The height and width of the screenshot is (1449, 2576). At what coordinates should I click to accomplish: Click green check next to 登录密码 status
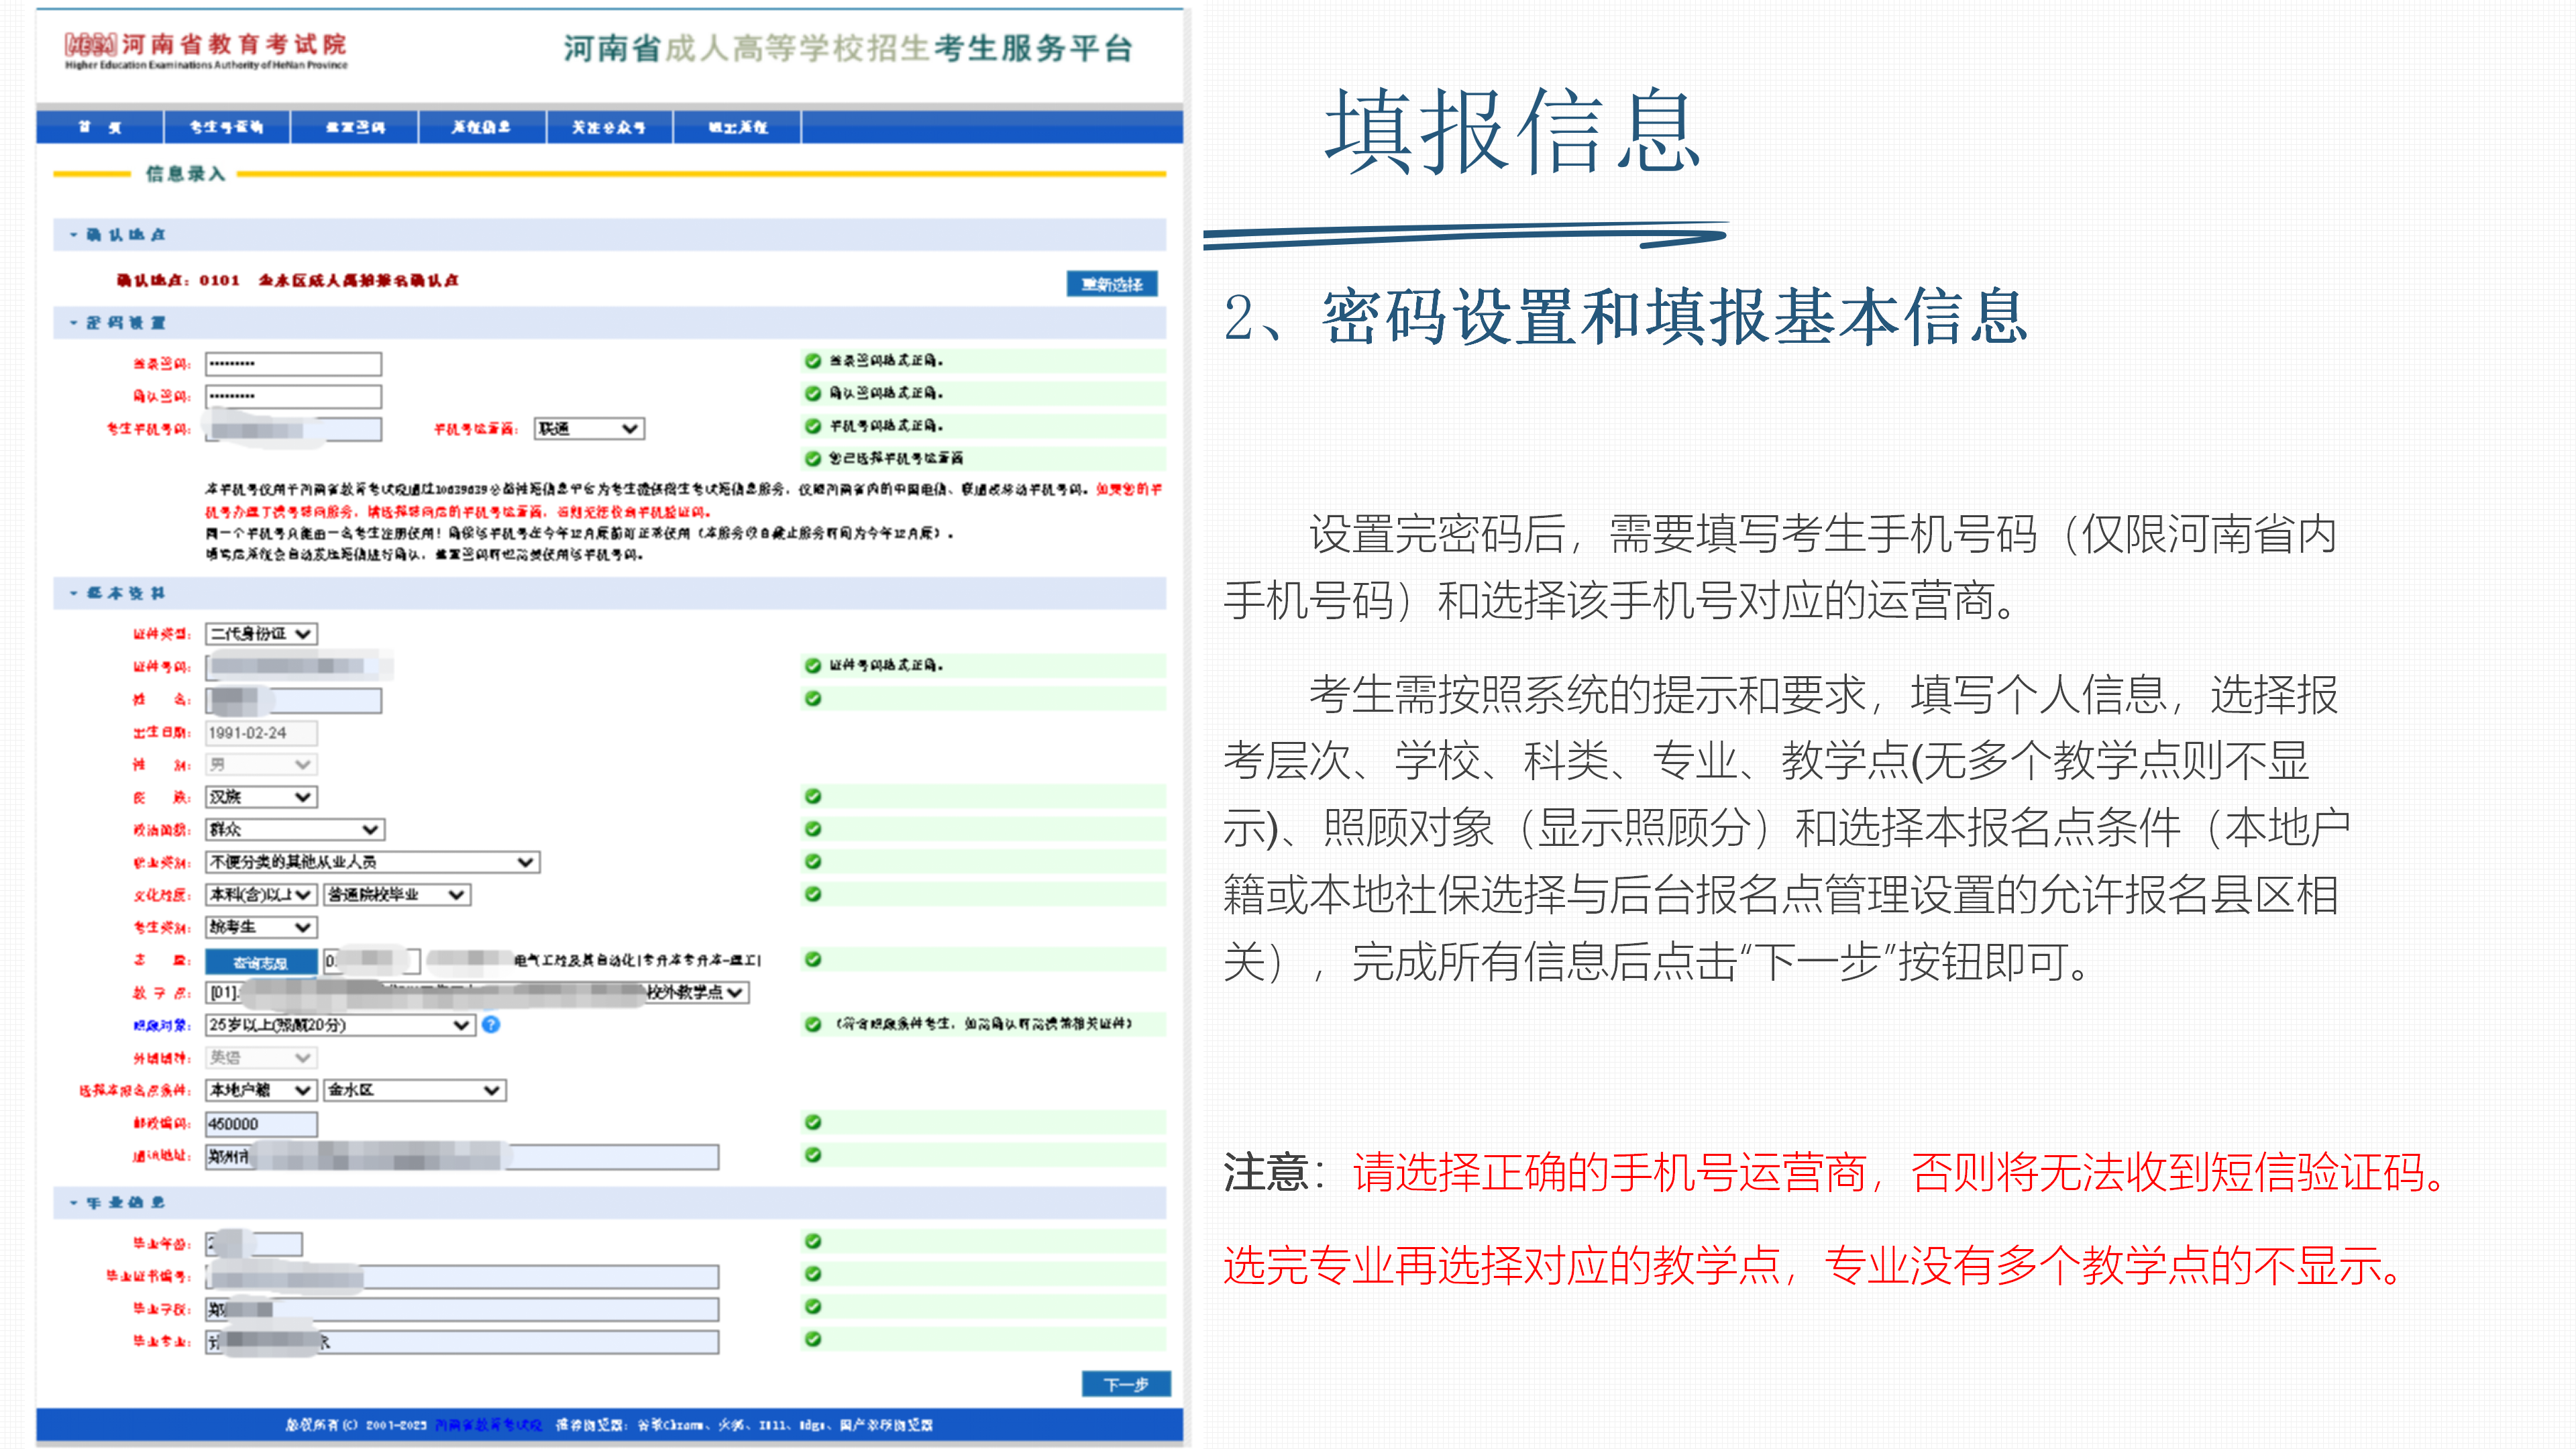coord(813,361)
